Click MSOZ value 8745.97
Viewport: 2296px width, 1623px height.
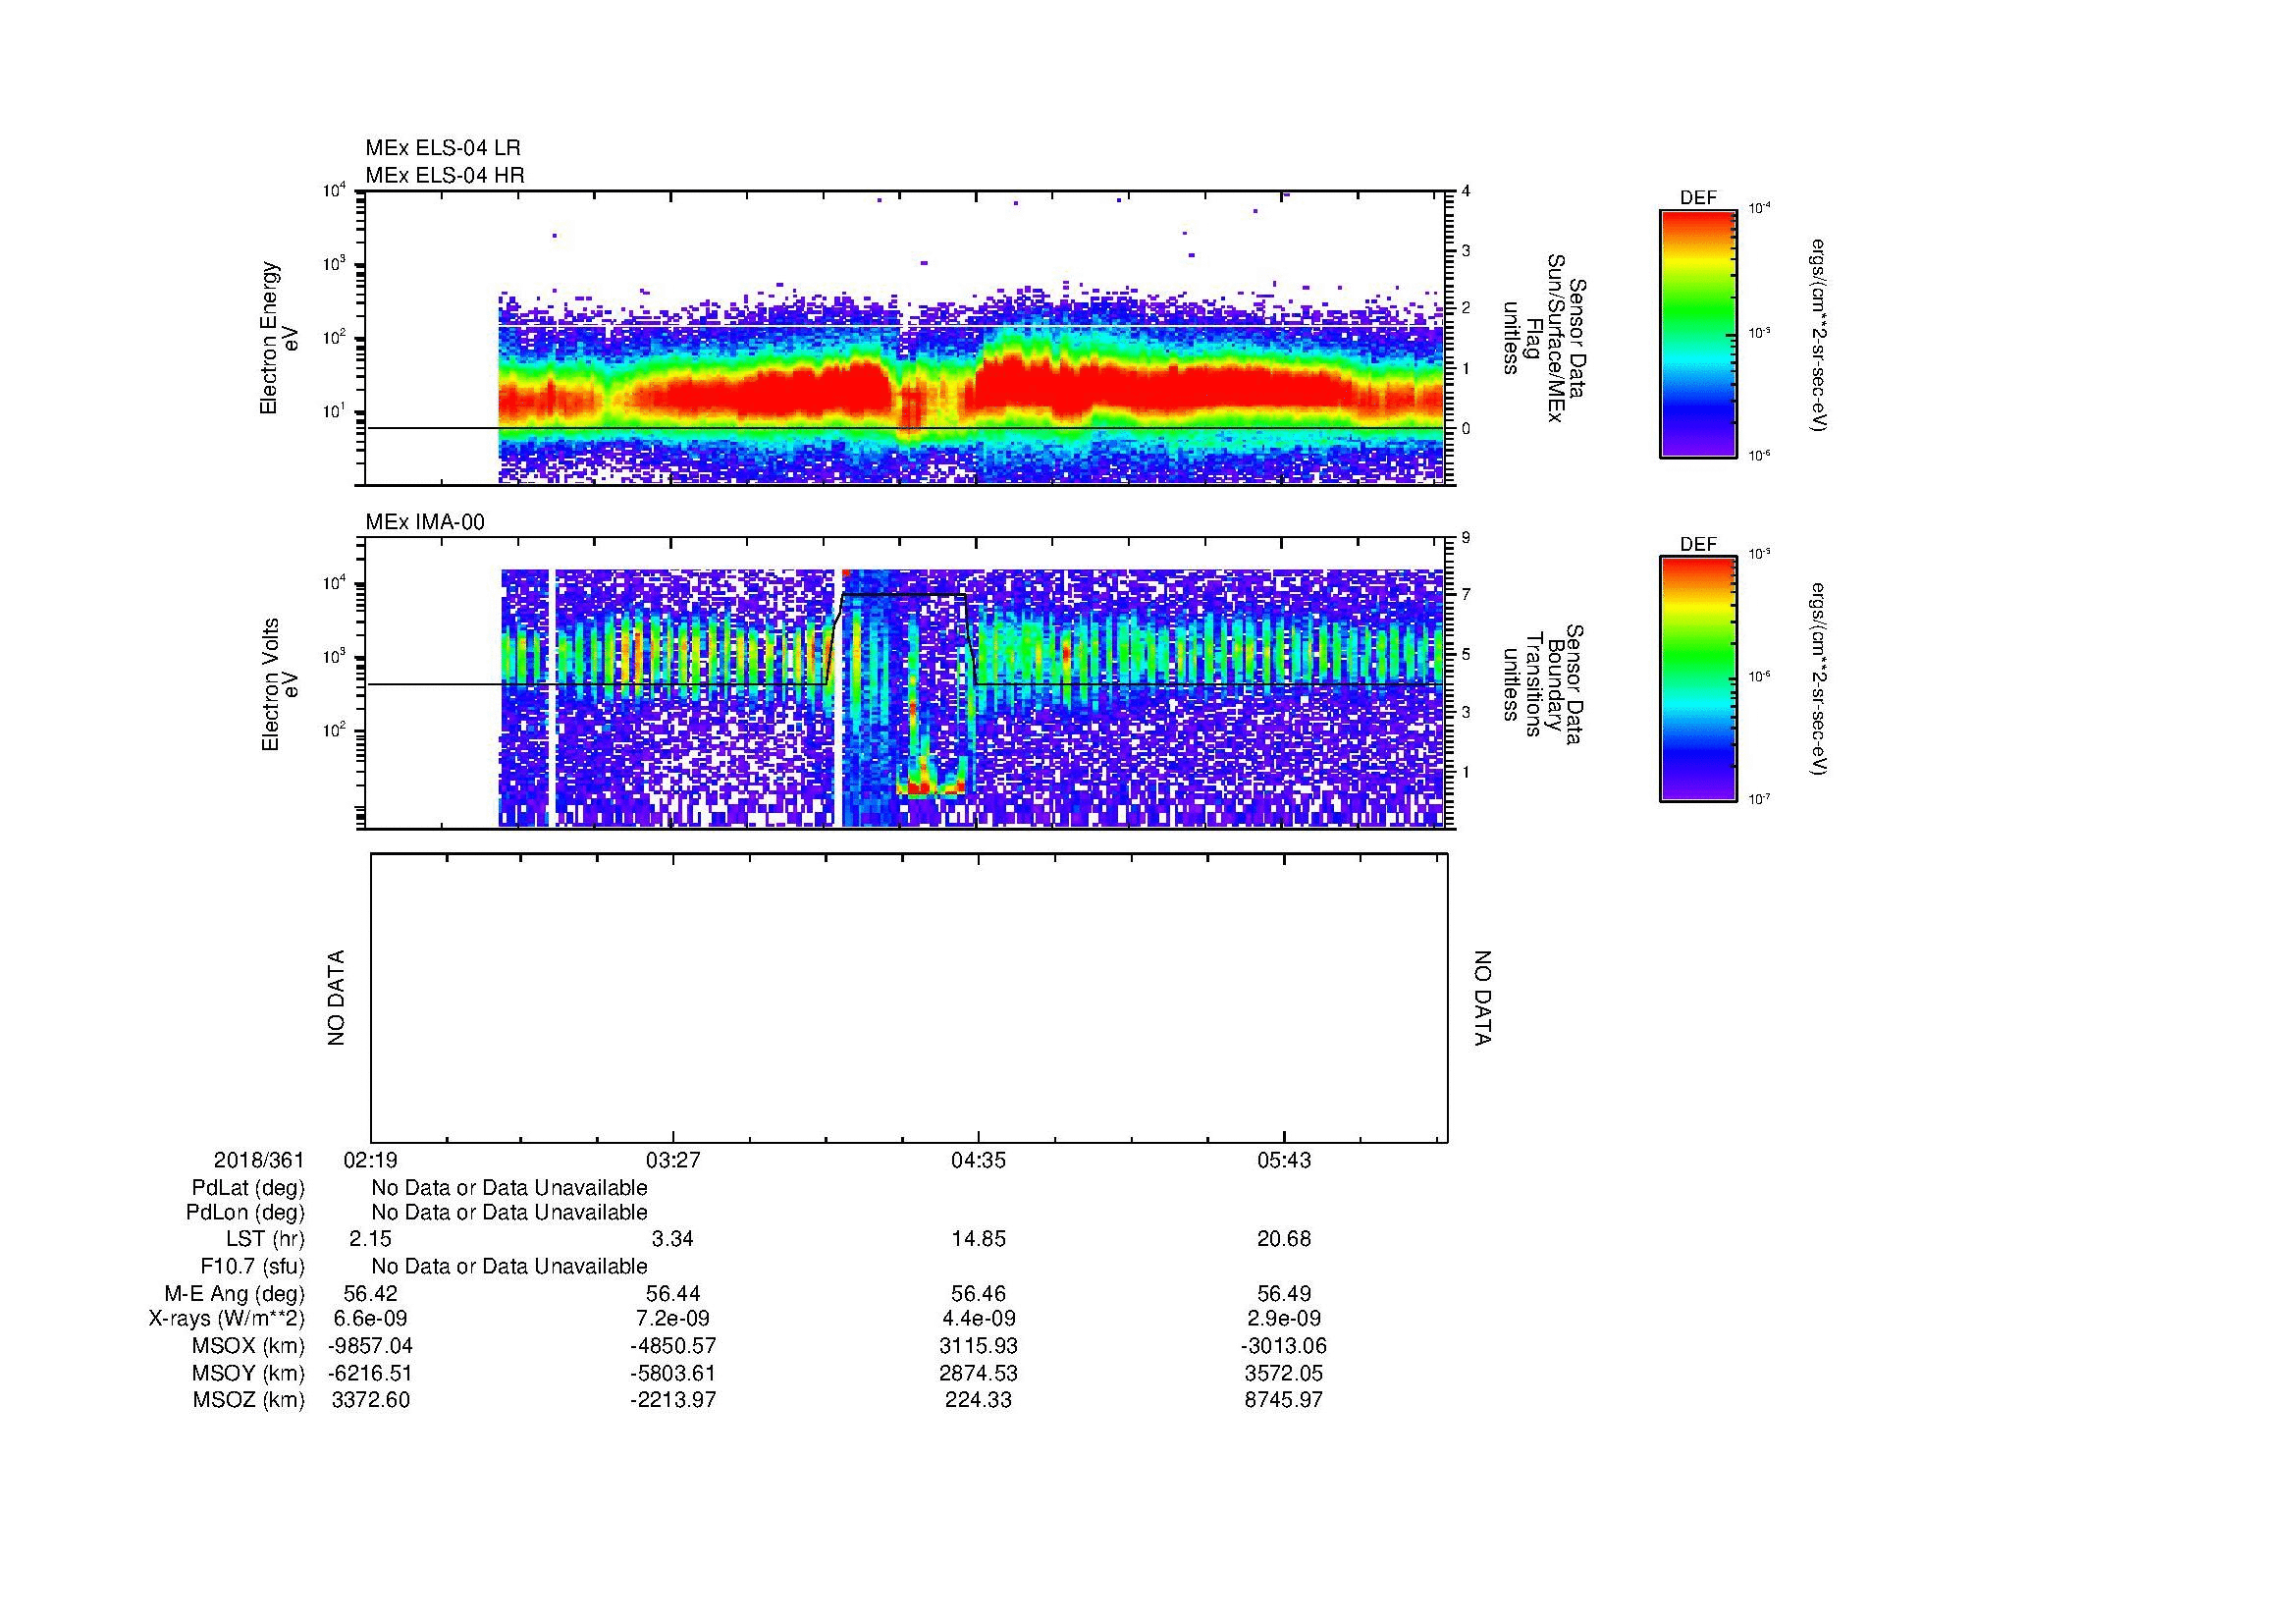tap(1284, 1400)
